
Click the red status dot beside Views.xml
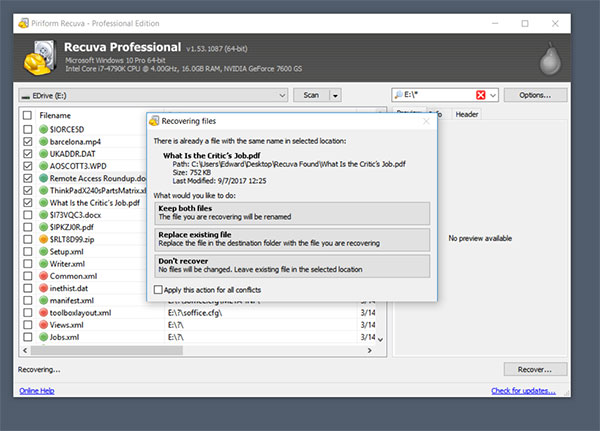click(x=42, y=325)
